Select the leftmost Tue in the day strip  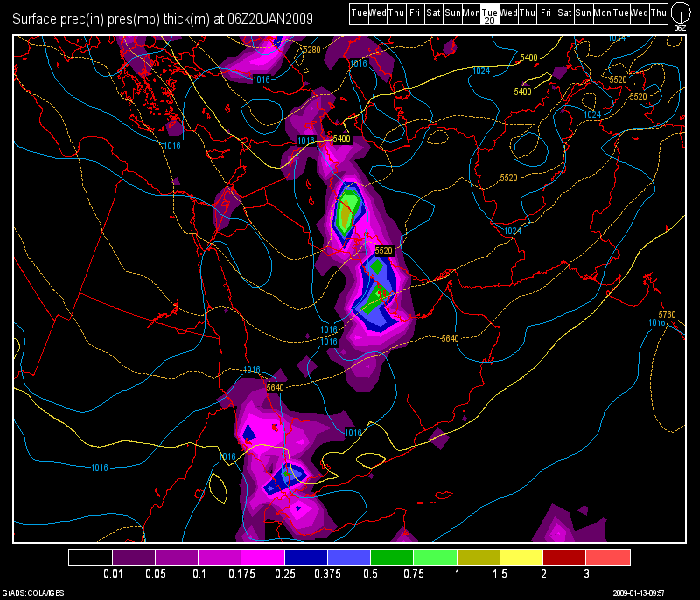click(361, 13)
